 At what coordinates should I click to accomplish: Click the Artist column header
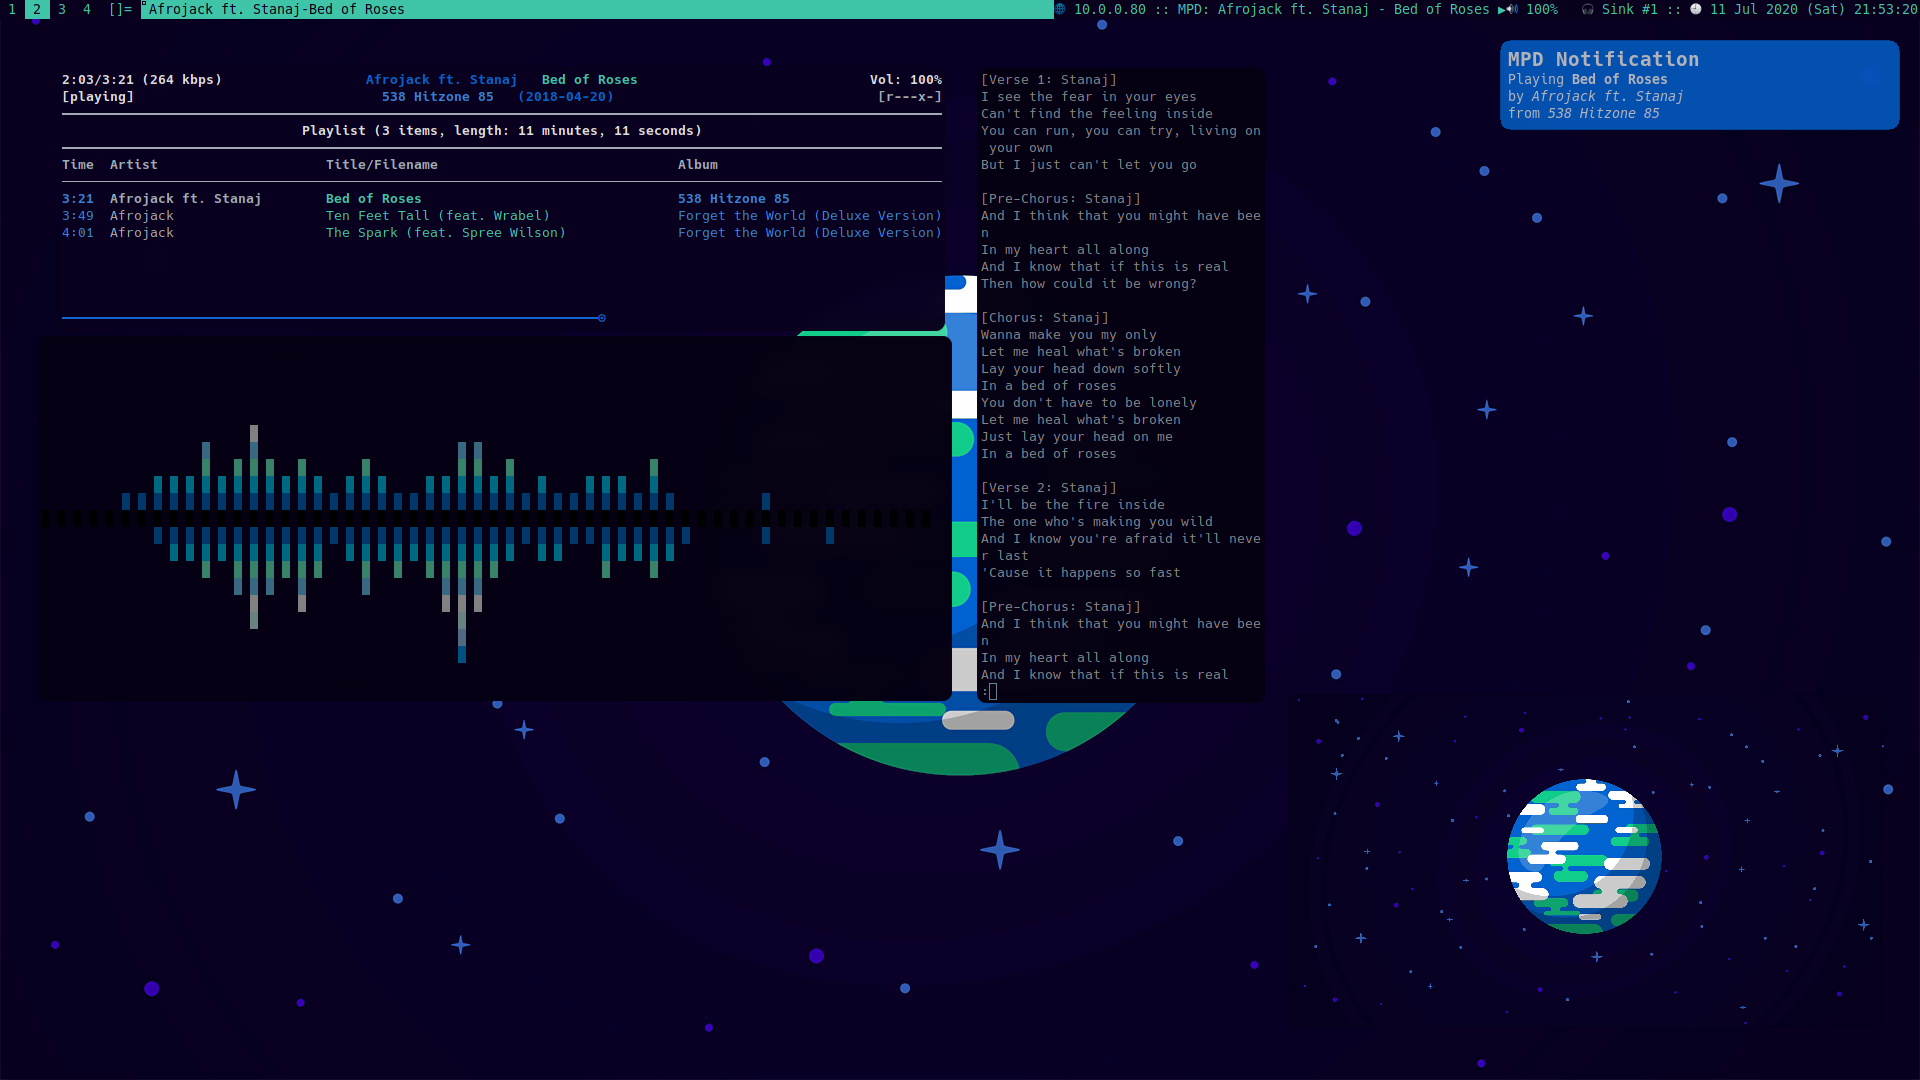coord(134,164)
